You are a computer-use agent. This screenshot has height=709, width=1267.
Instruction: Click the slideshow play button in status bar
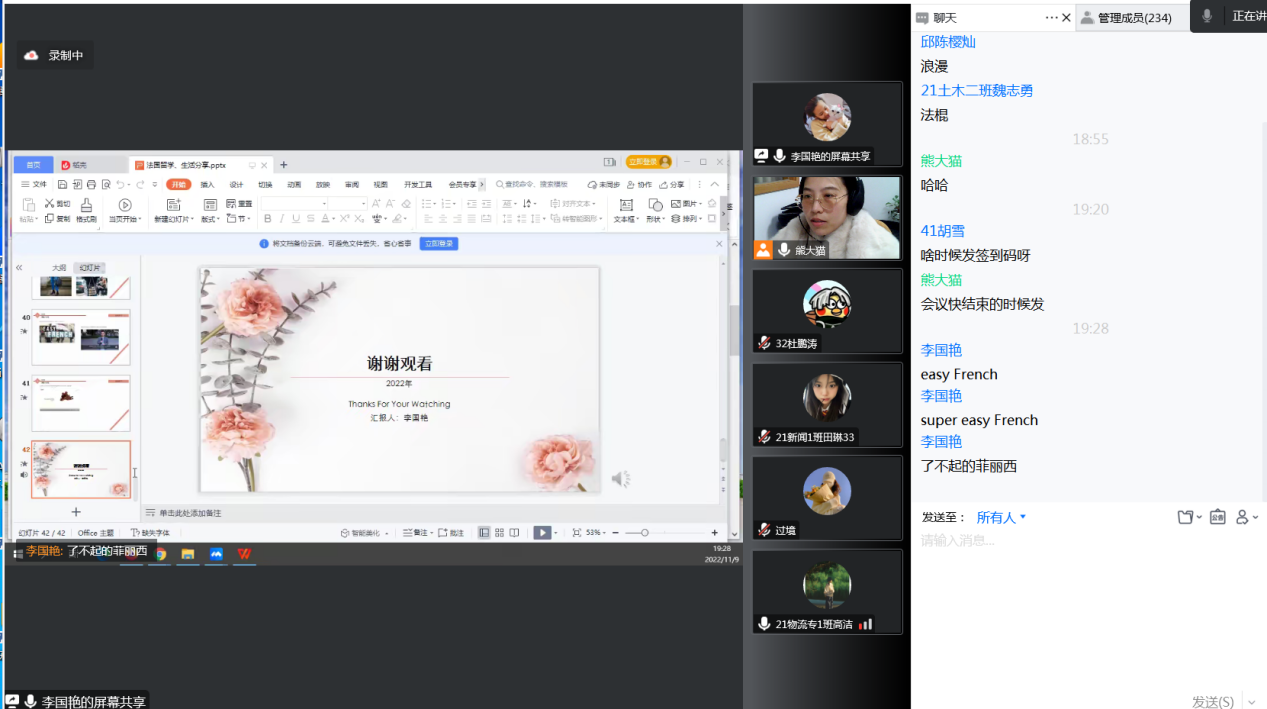coord(542,533)
